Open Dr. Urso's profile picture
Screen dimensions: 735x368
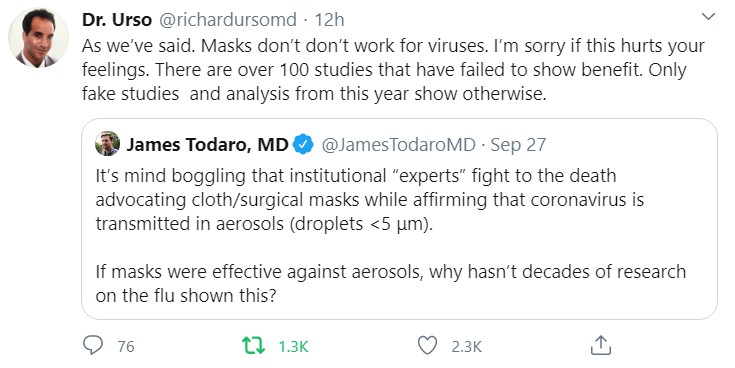click(38, 38)
